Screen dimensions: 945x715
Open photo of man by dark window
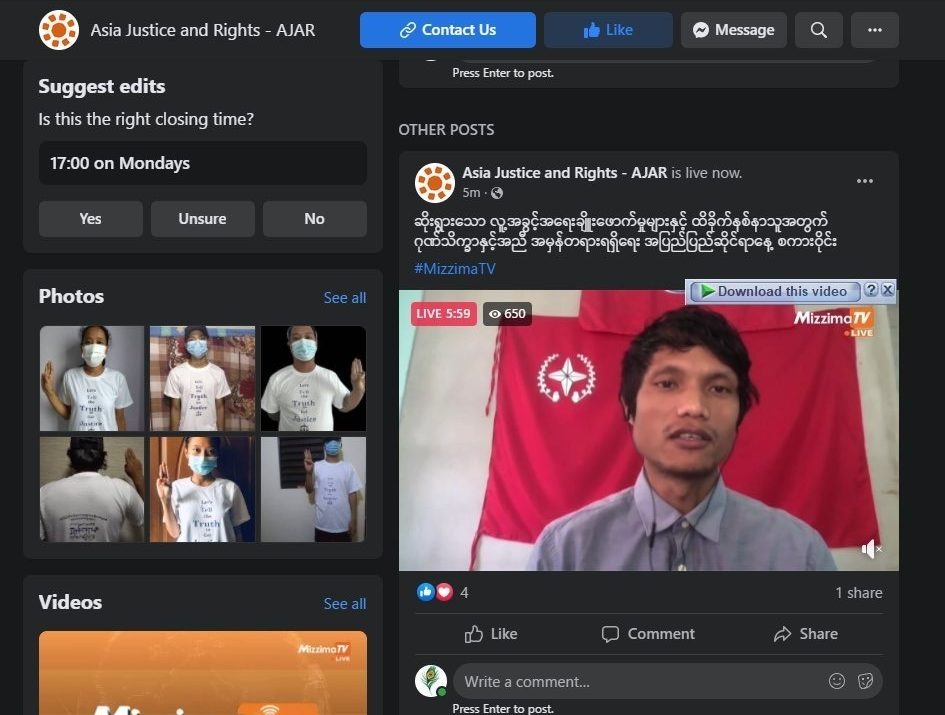tap(313, 490)
